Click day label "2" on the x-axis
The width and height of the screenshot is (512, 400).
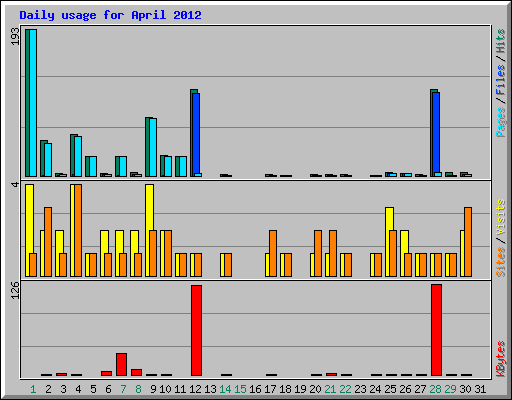48,389
